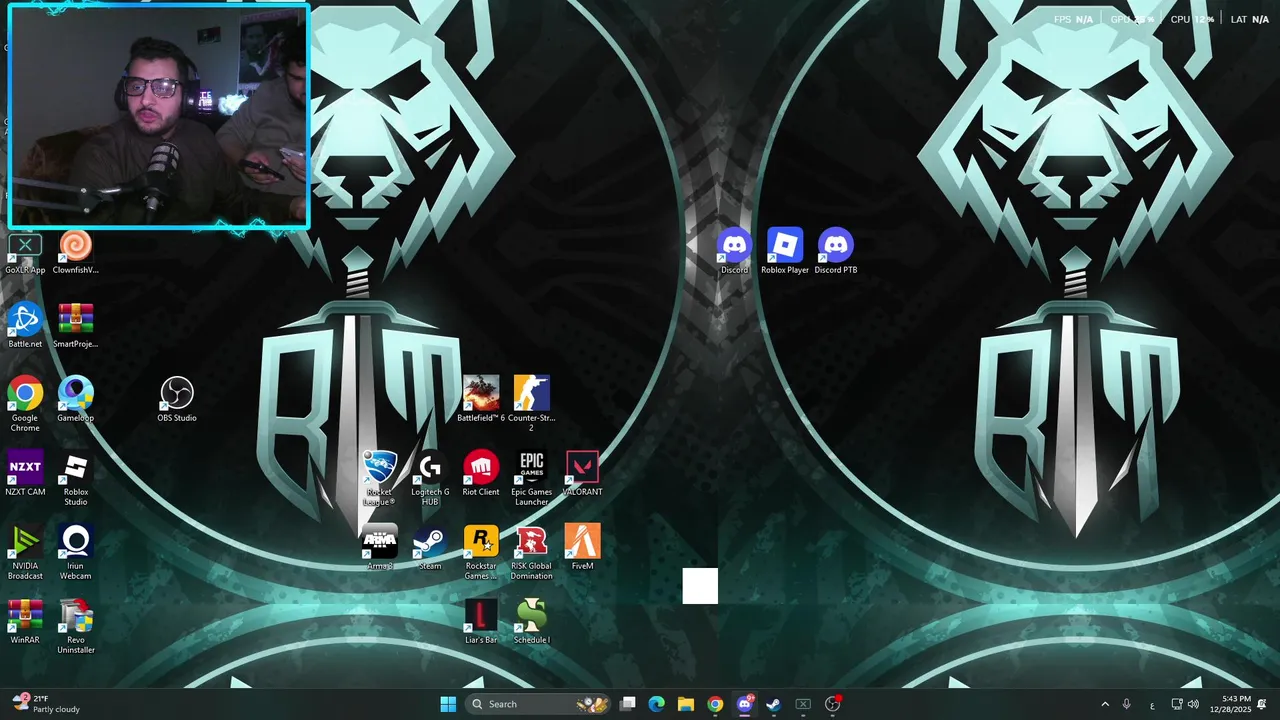The height and width of the screenshot is (720, 1280).
Task: Select the Rocket League desktop icon
Action: (379, 478)
